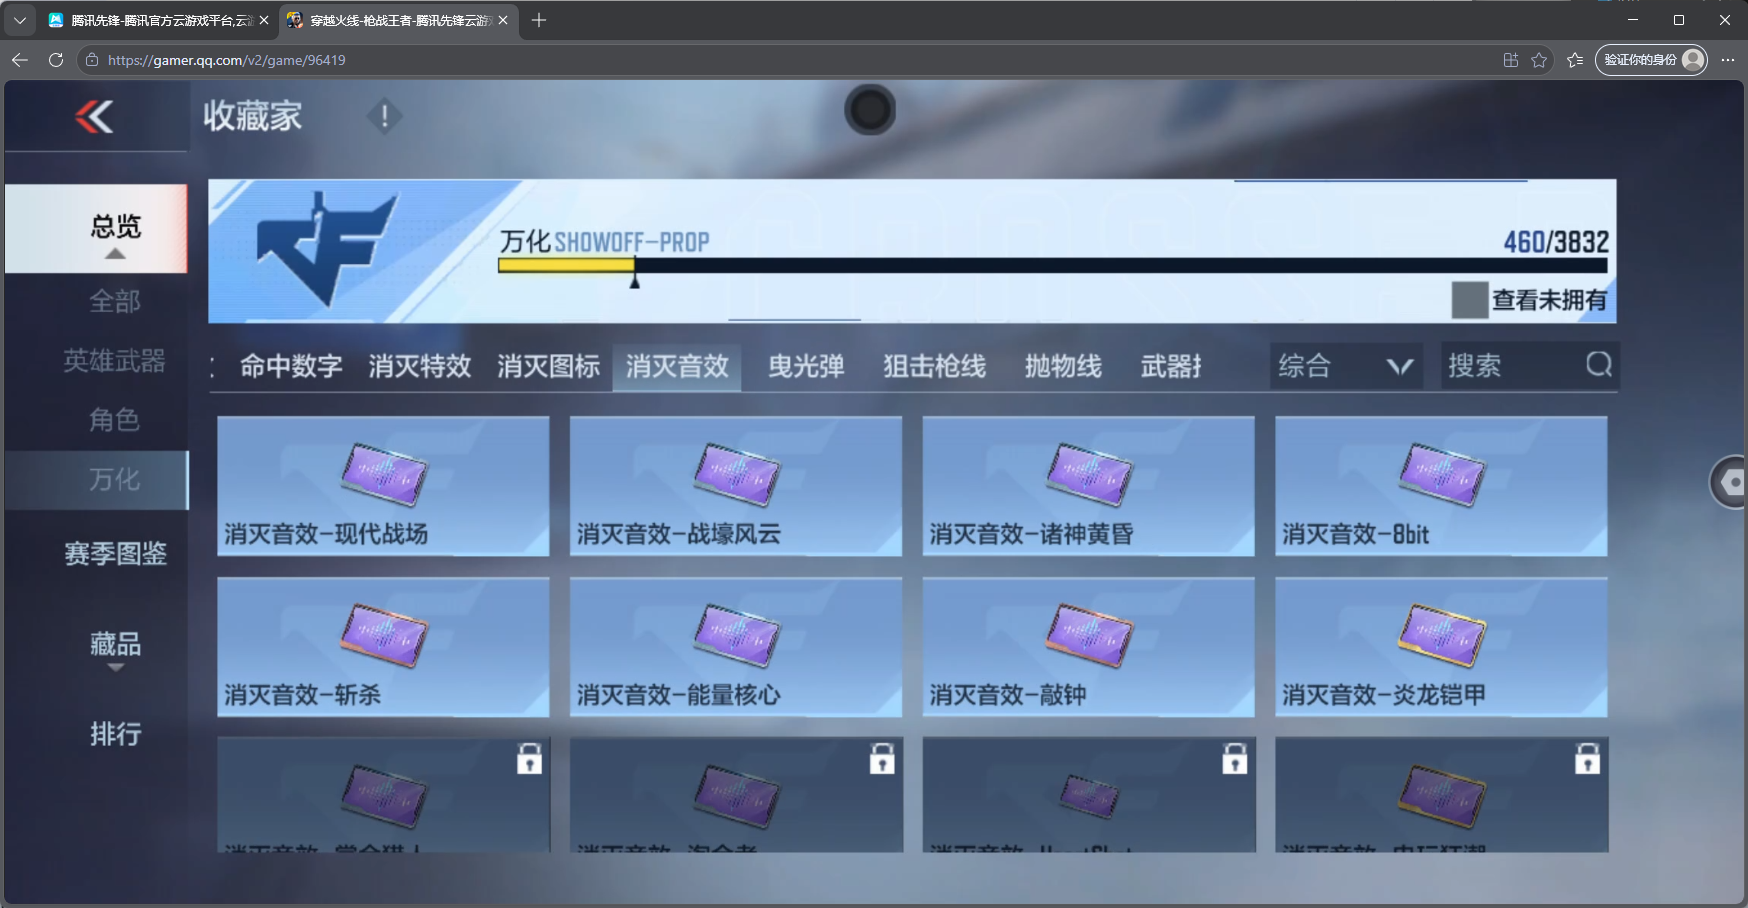Switch to the 狙击枪线 tab
Image resolution: width=1748 pixels, height=908 pixels.
point(934,366)
